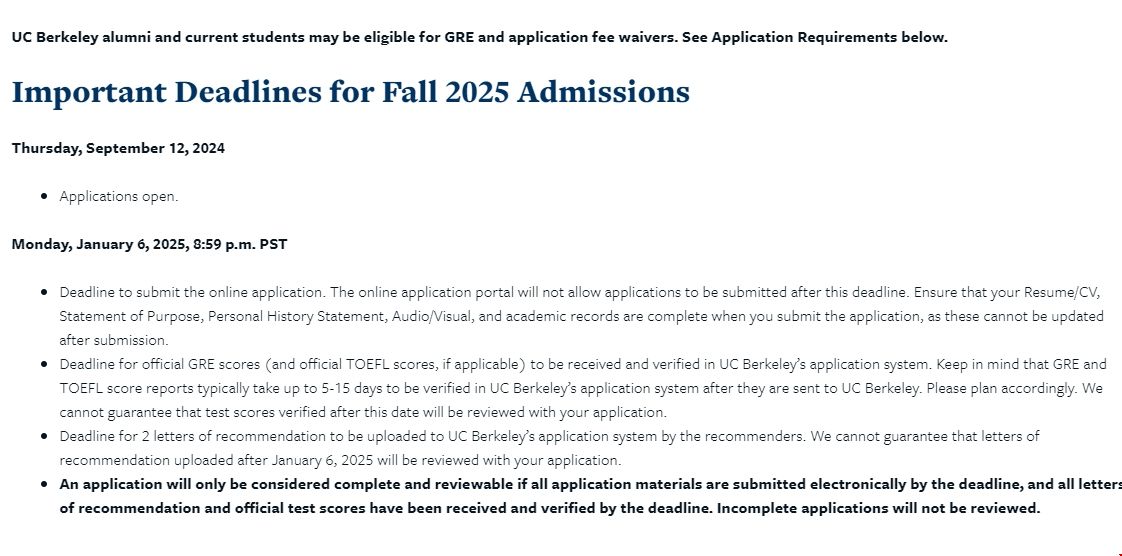Screen dimensions: 1122x556
Task: Click the 'Thursday, September 12, 2024' date line
Action: [118, 148]
